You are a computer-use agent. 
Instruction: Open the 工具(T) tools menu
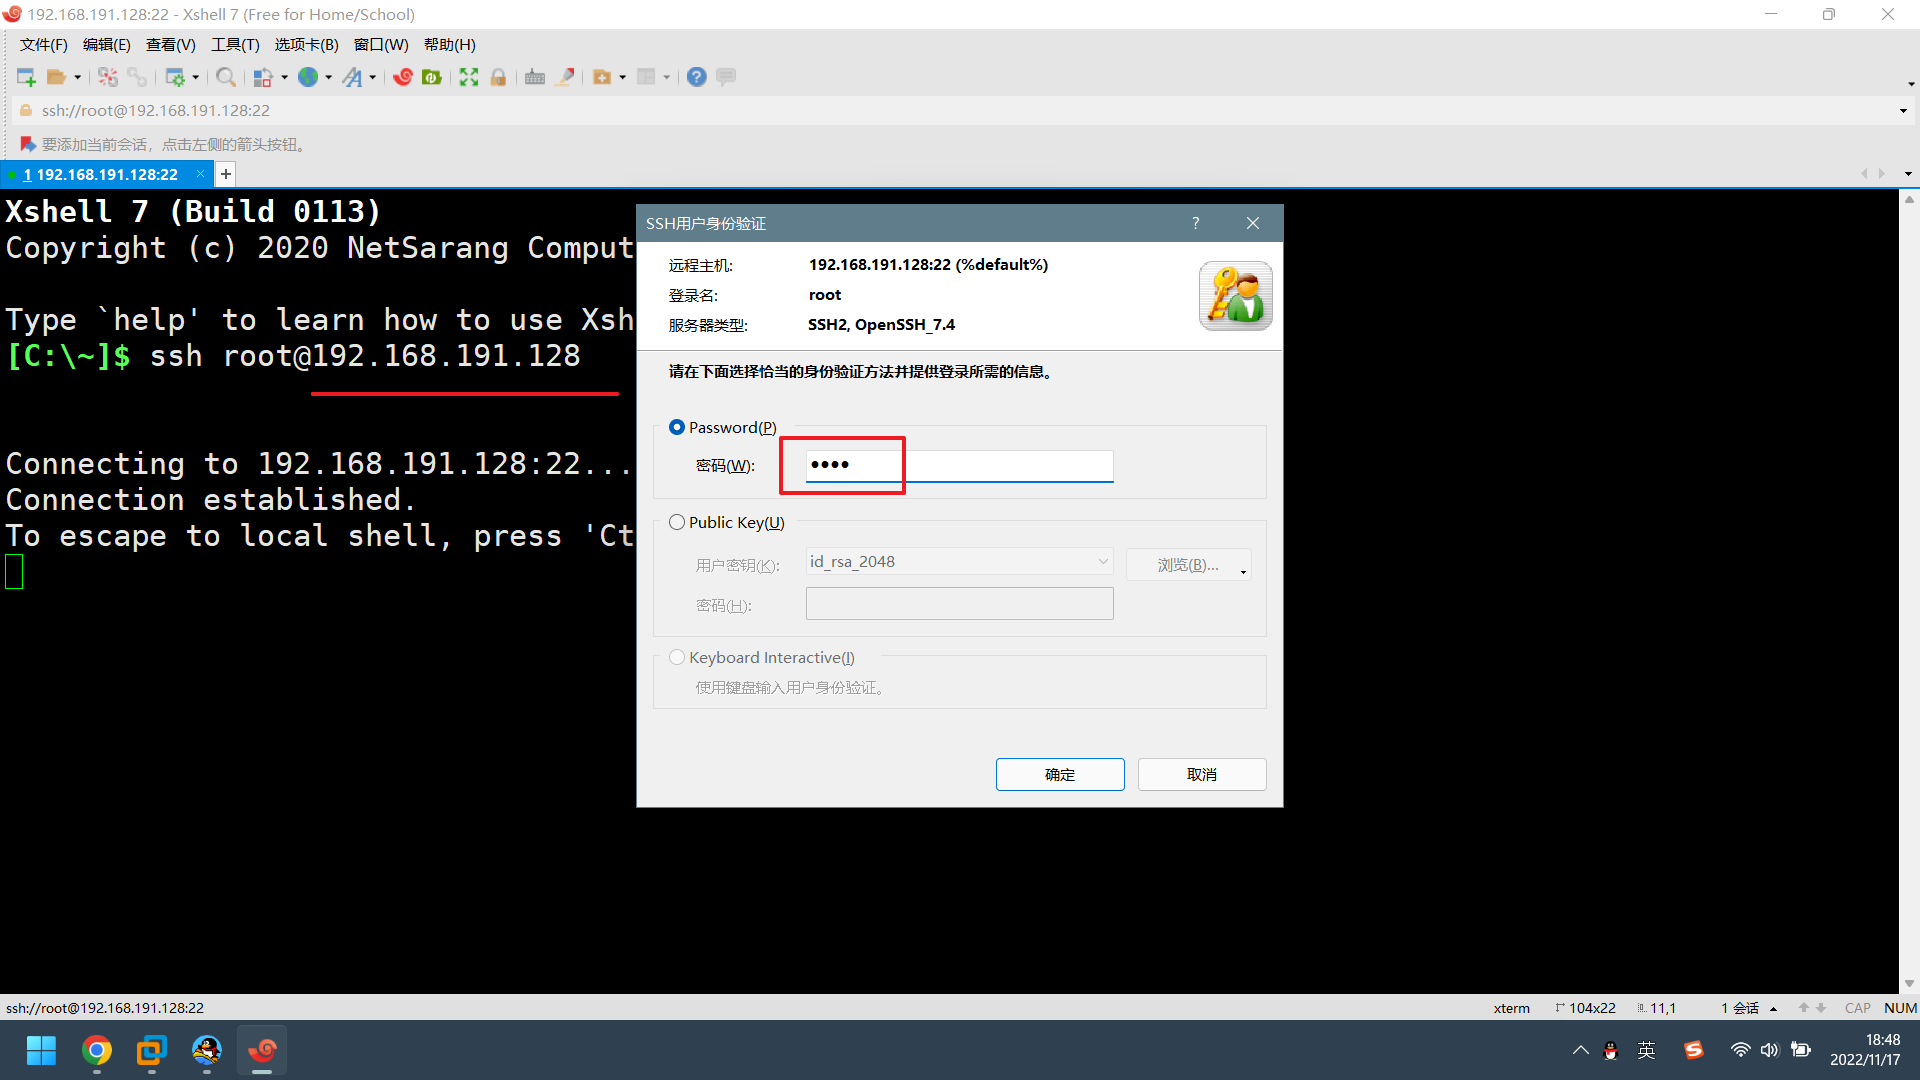click(x=233, y=44)
